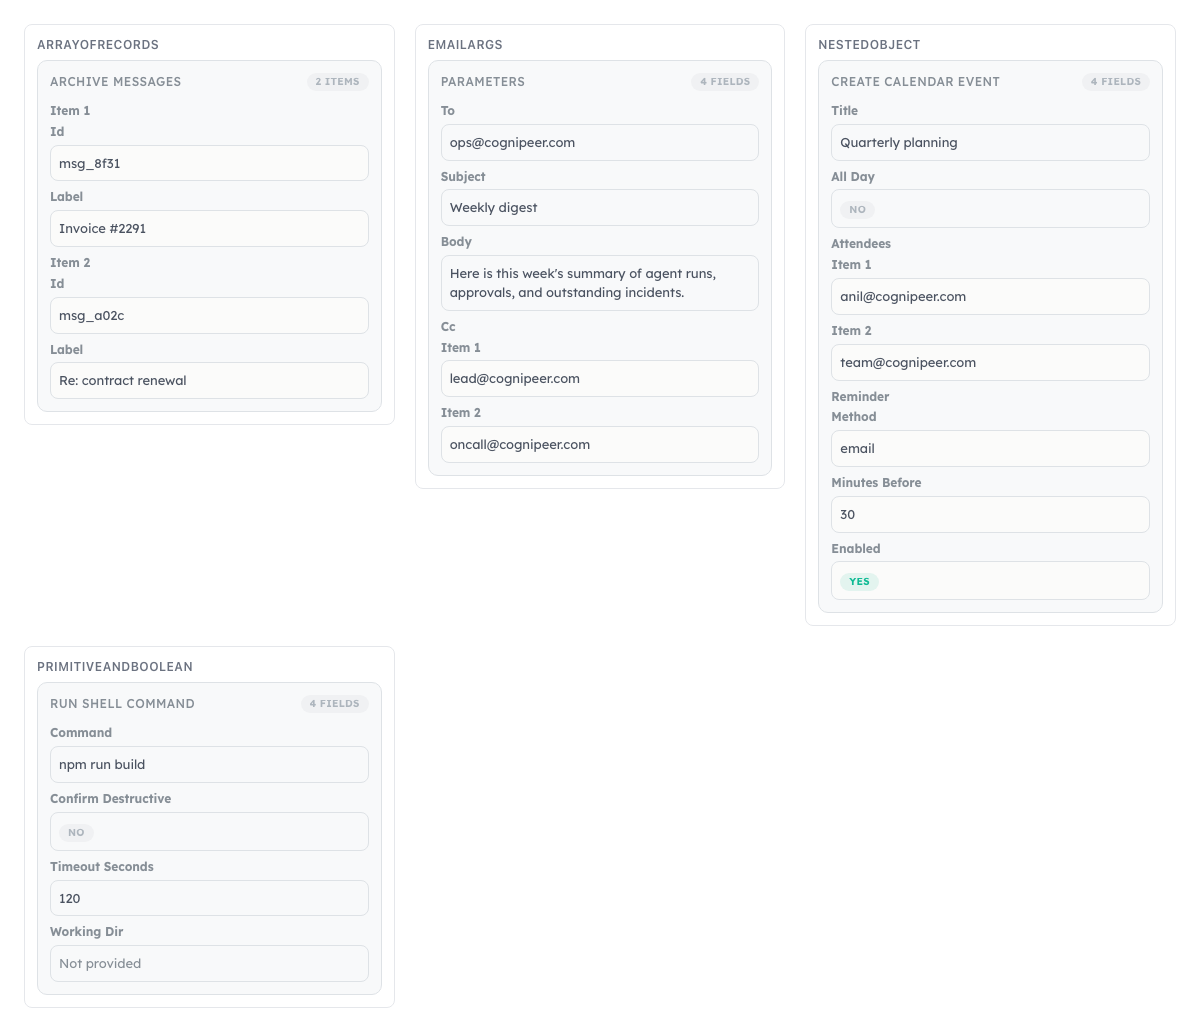Click the Cc label in Parameters
Screen dimensions: 1200x1020
click(448, 326)
